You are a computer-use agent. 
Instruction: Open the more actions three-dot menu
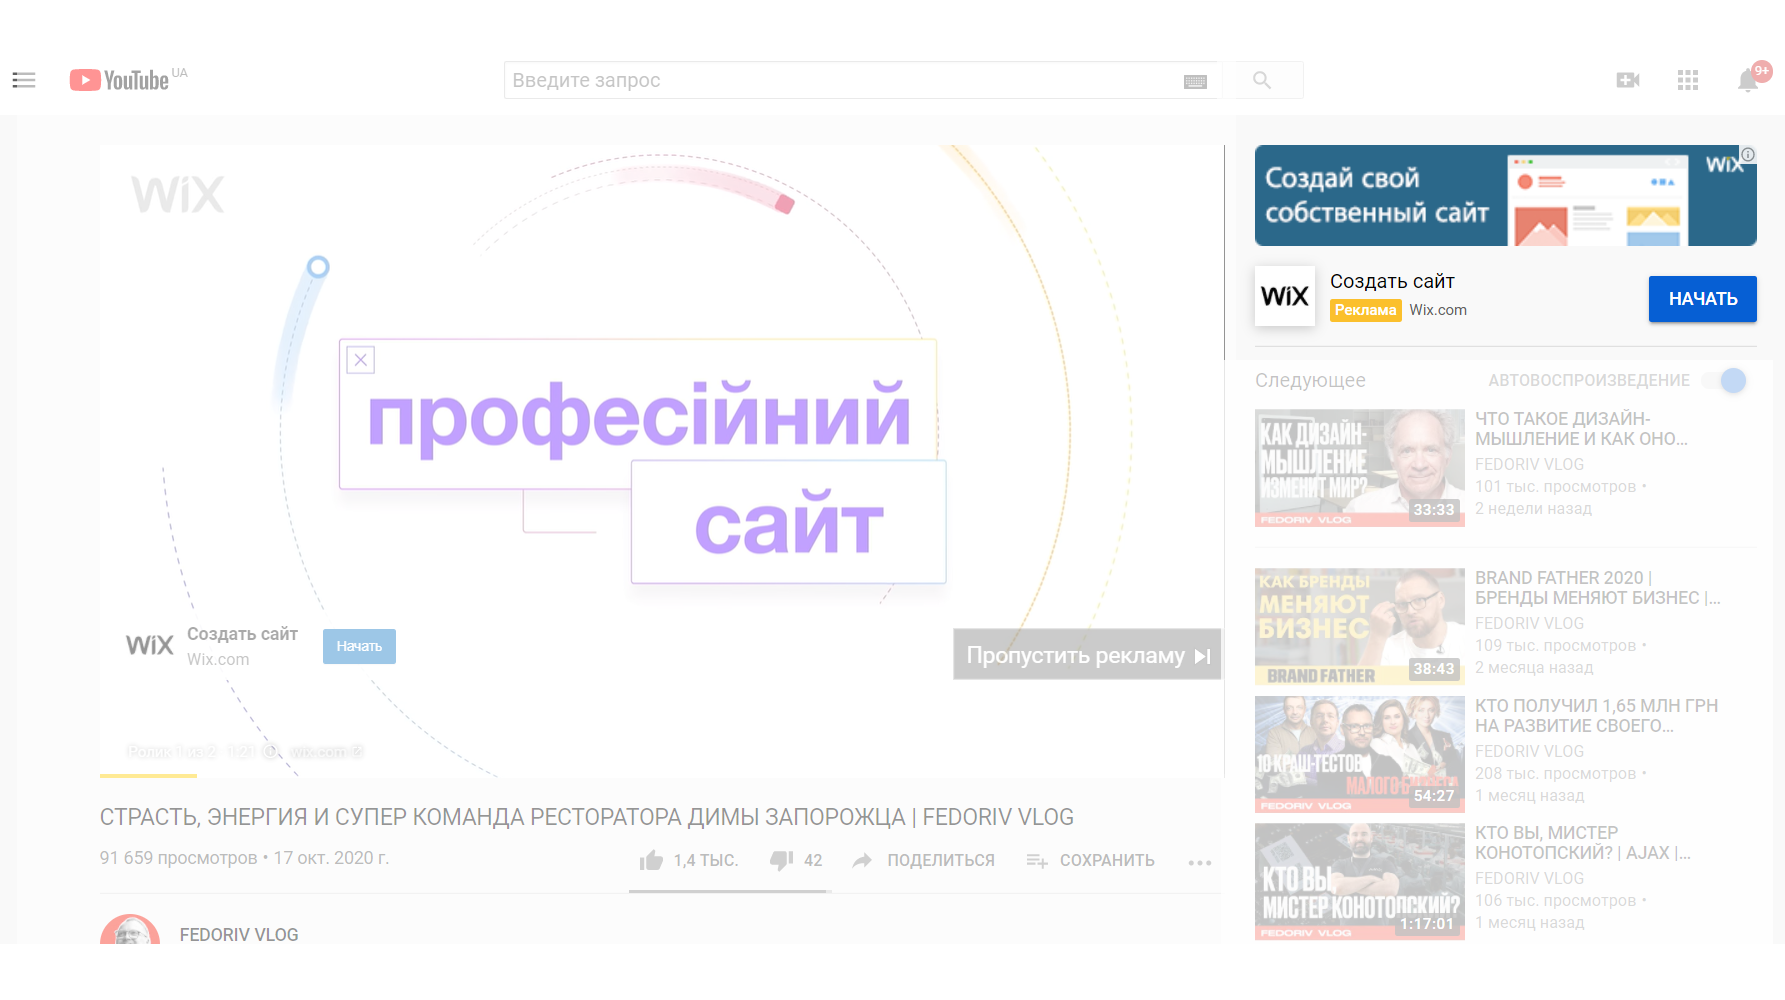pos(1199,861)
